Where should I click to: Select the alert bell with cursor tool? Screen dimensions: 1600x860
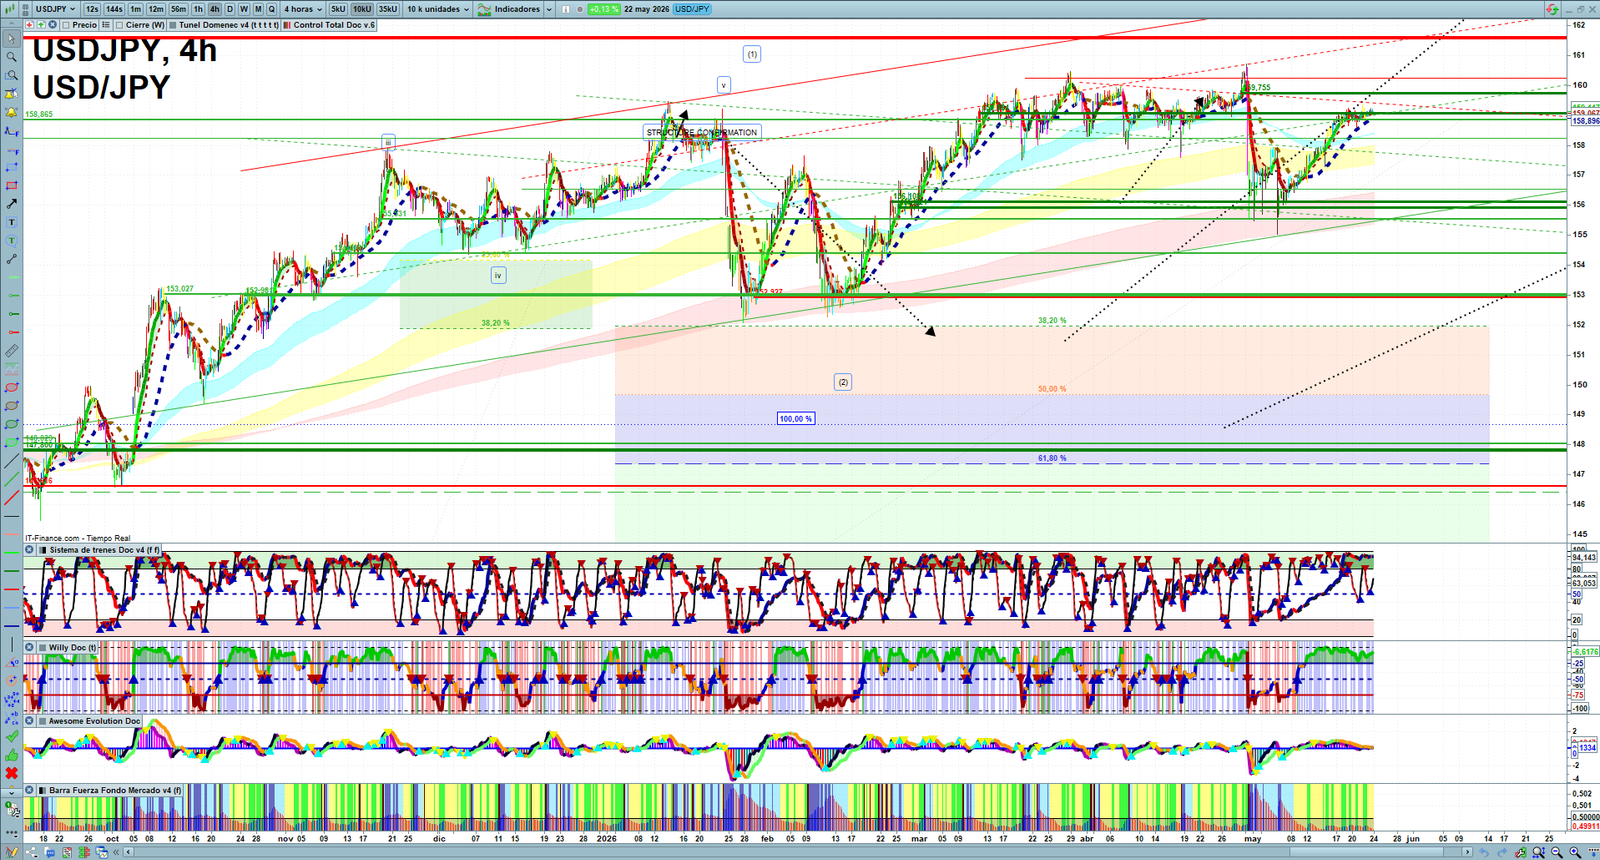pos(11,93)
